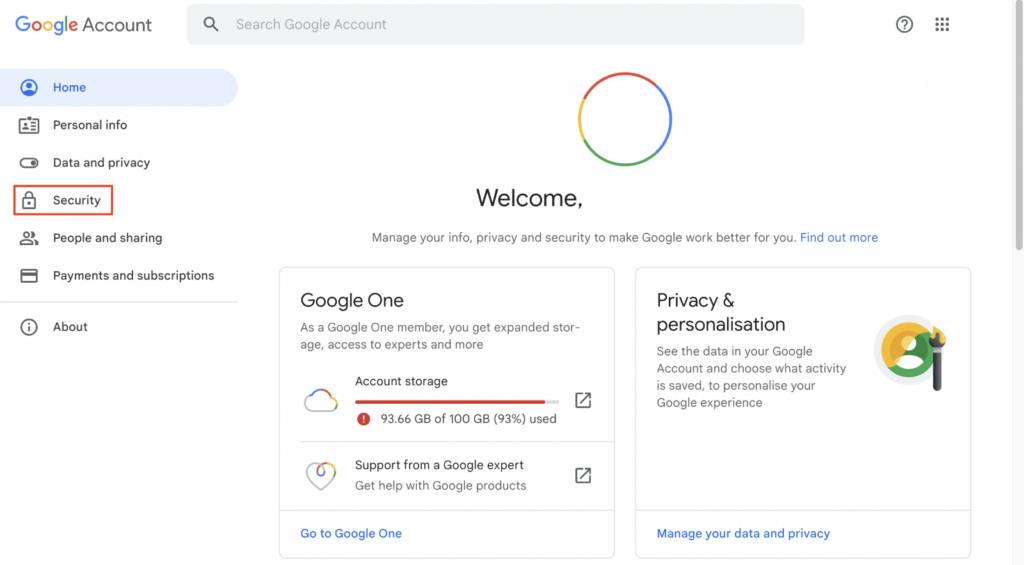Click the Payments card icon in sidebar
The width and height of the screenshot is (1024, 565).
29,276
